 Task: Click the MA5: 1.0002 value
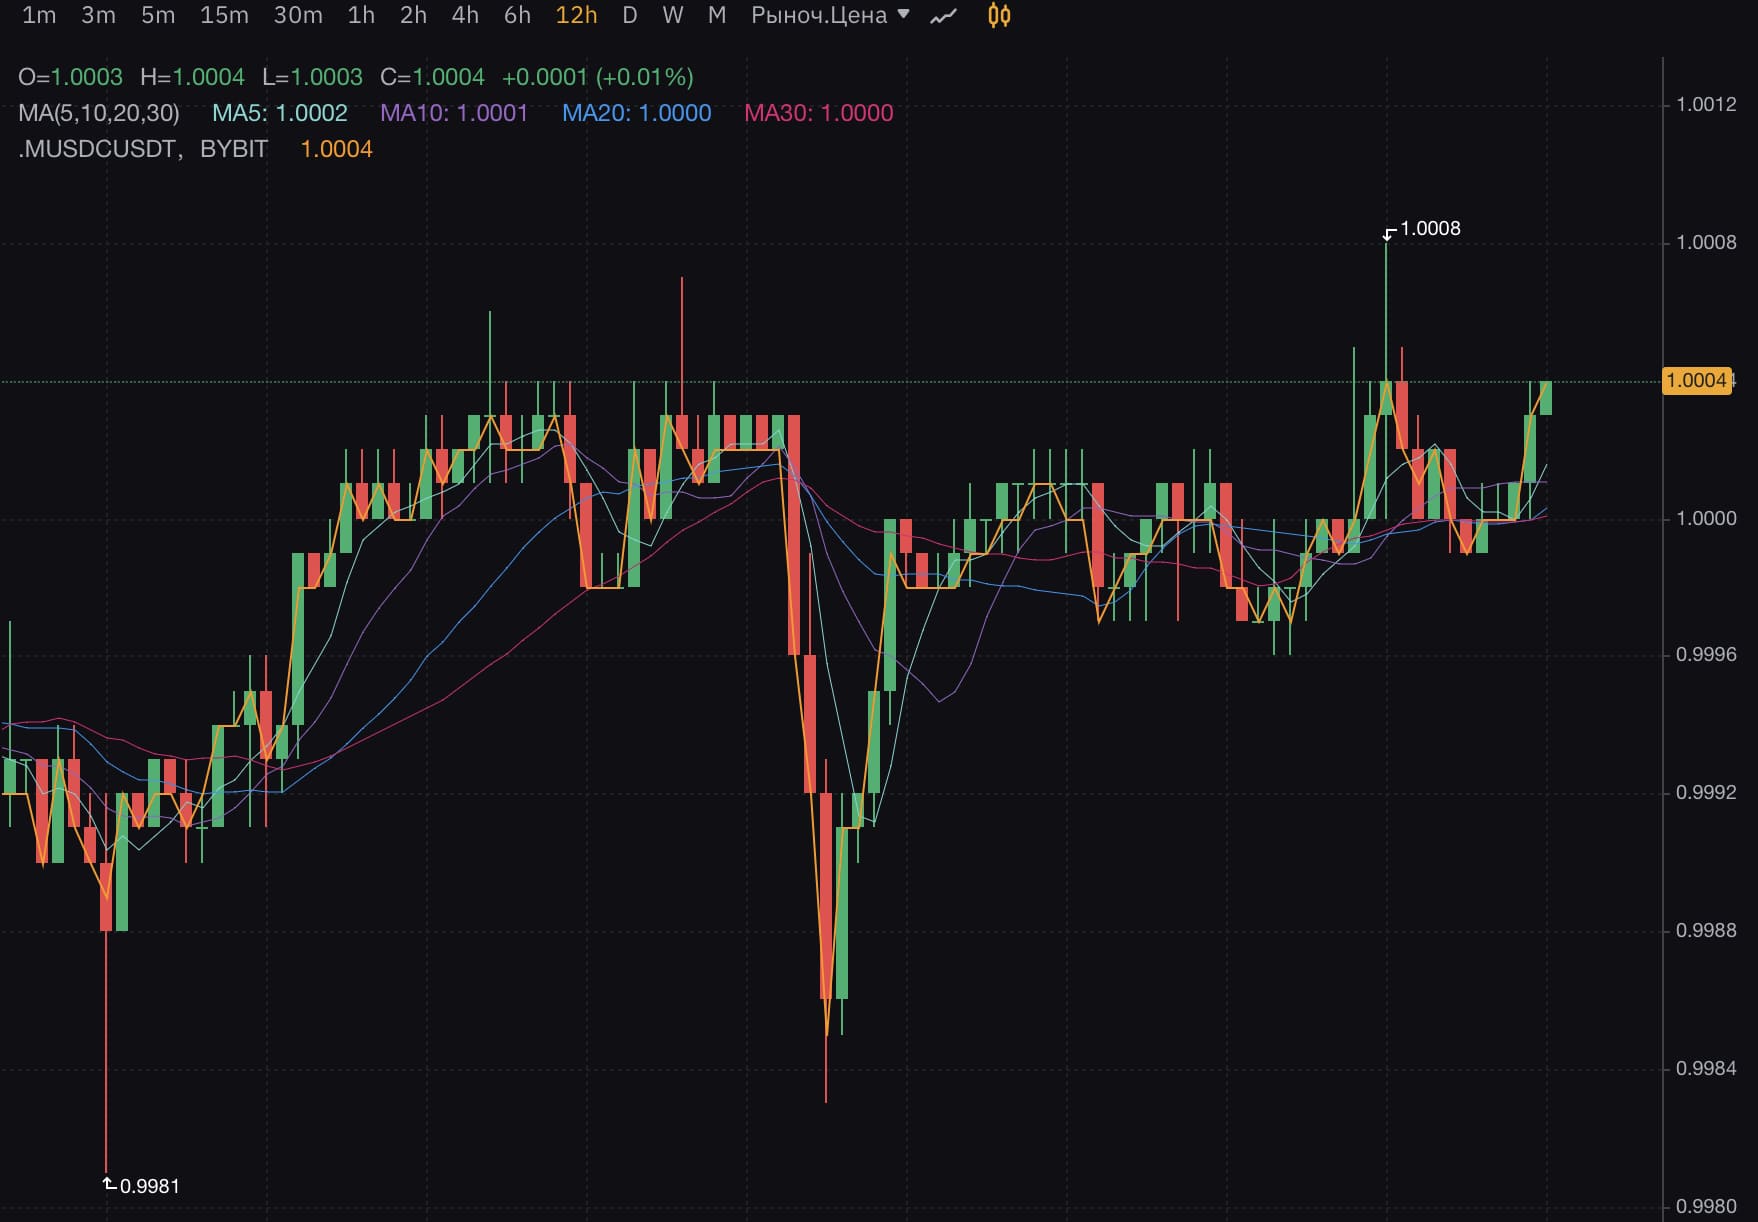(x=280, y=113)
